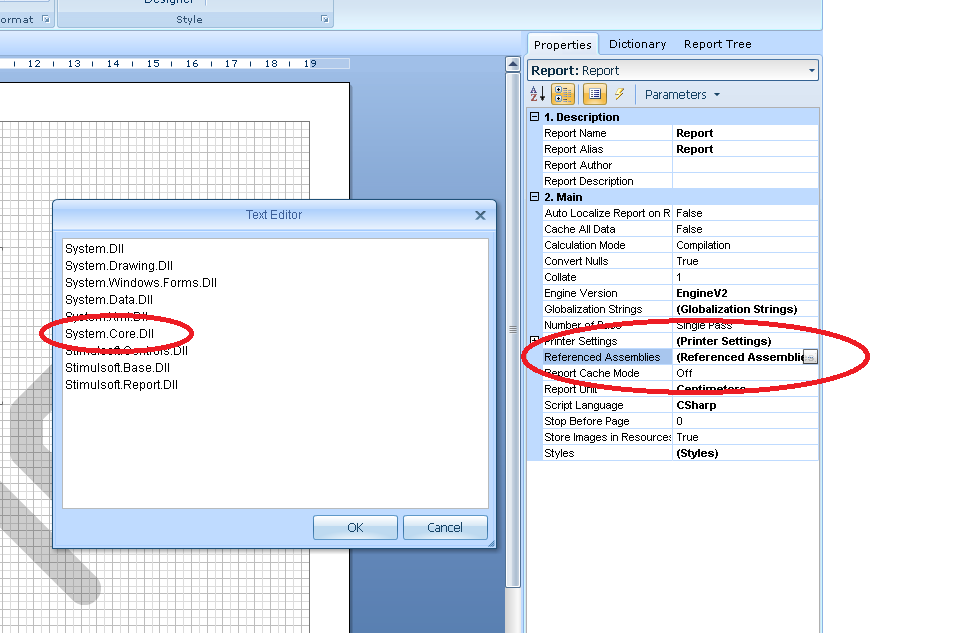Click the empty Report Author value field
This screenshot has width=961, height=633.
tap(745, 165)
